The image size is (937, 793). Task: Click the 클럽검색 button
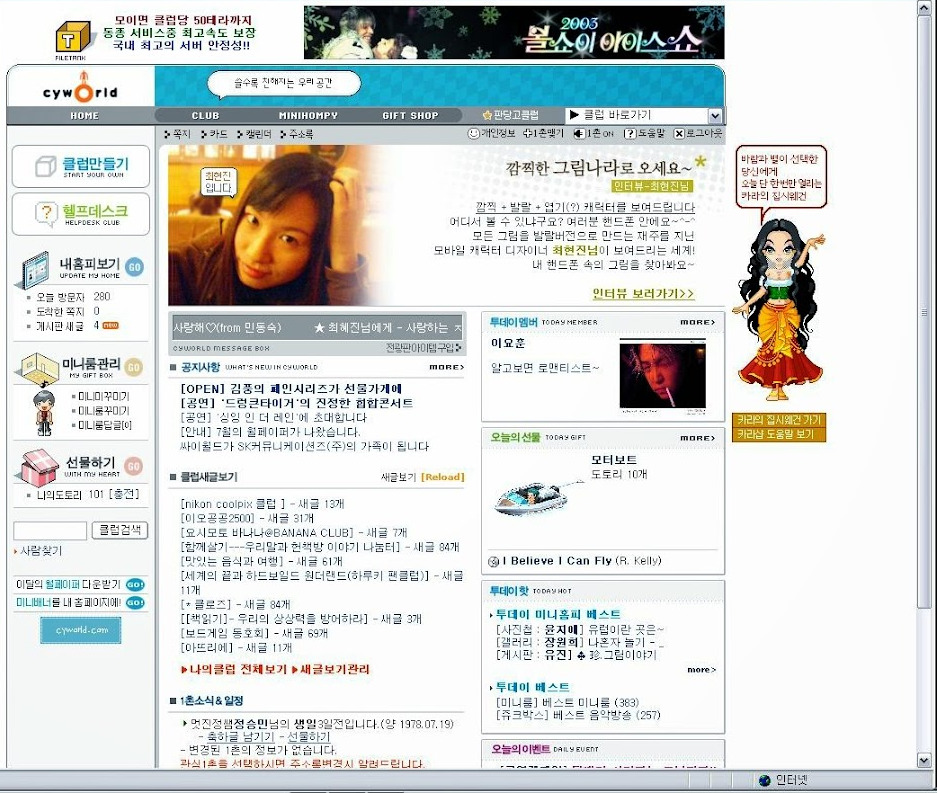(120, 530)
